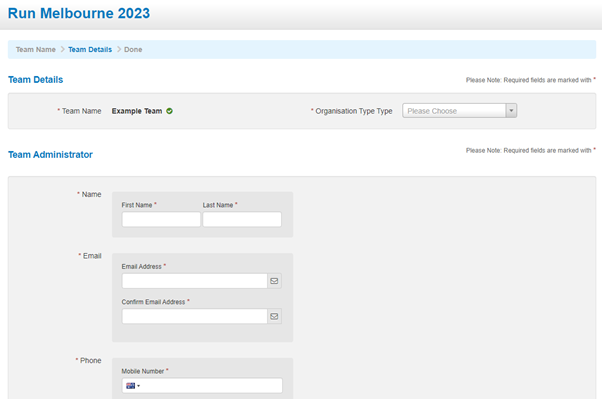This screenshot has height=399, width=602.
Task: Click the Email field group label
Action: click(x=92, y=256)
